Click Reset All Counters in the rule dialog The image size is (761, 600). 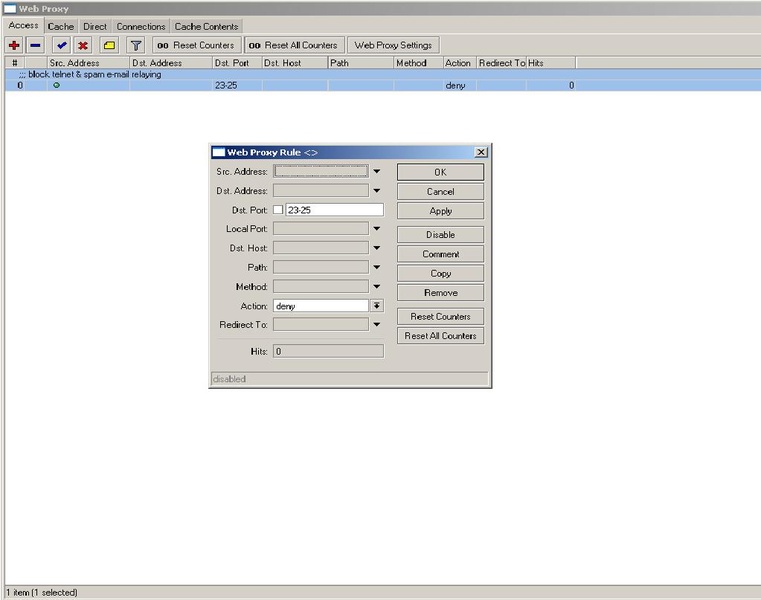(440, 336)
